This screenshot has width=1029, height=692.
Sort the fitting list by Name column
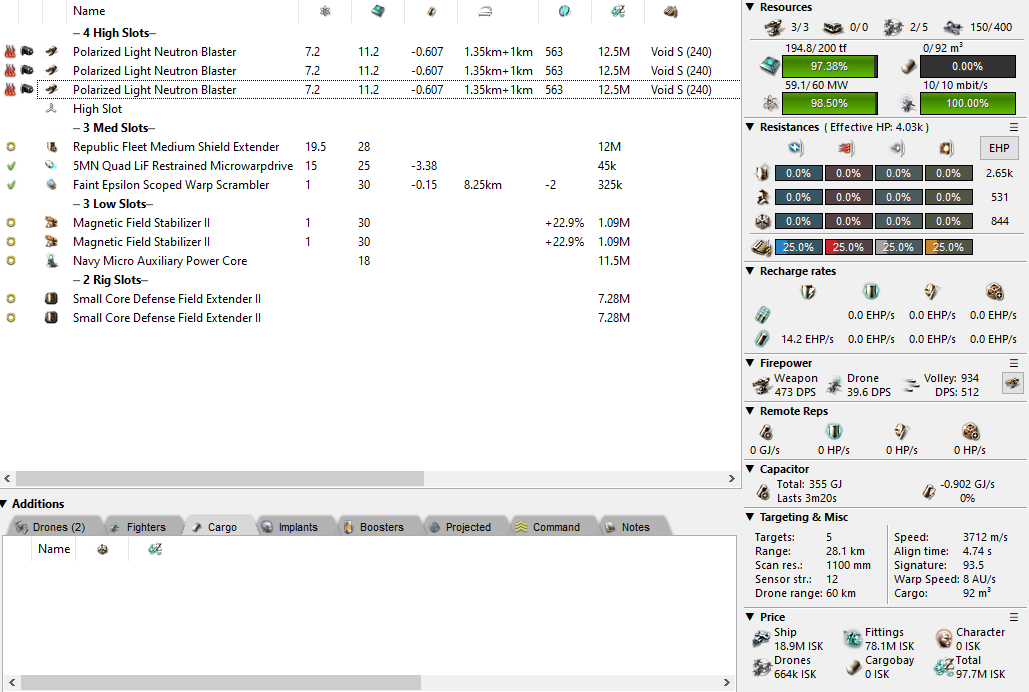(x=89, y=11)
